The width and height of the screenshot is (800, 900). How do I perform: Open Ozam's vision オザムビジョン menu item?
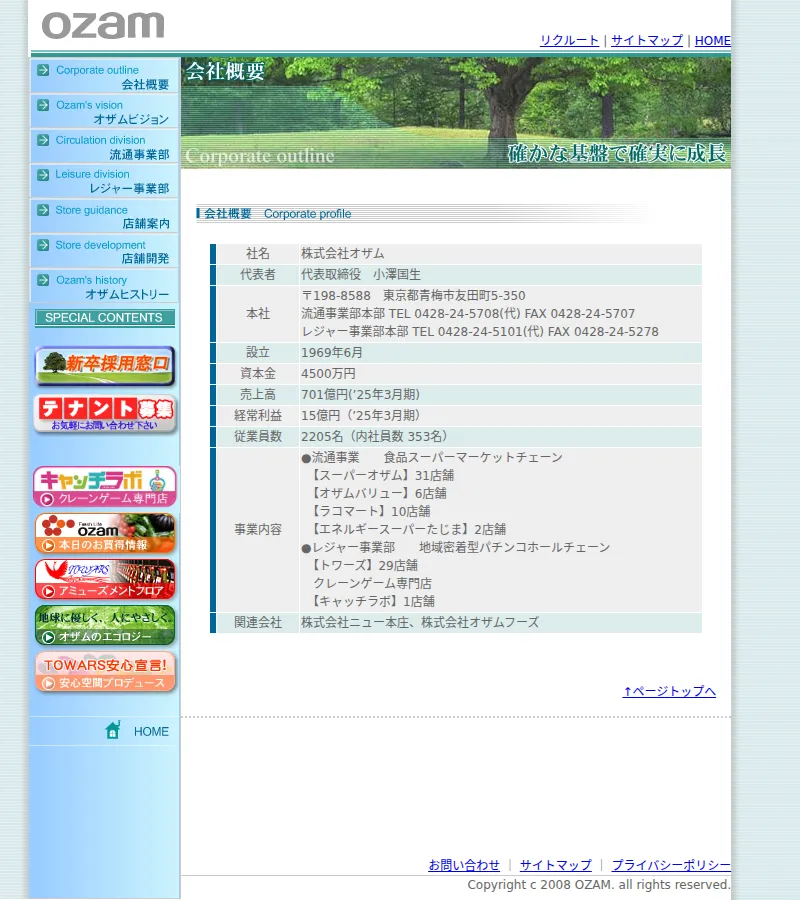point(104,112)
